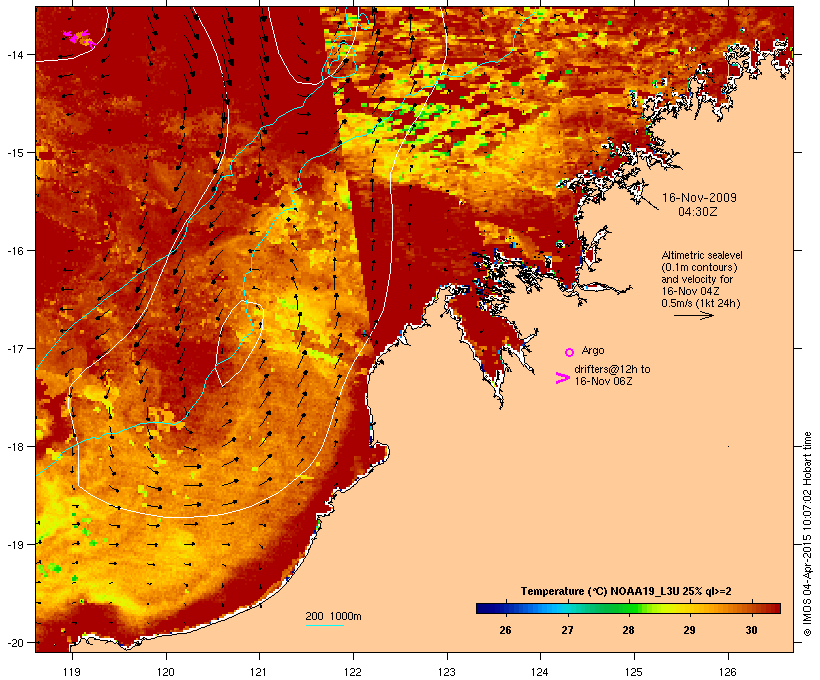This screenshot has height=680, width=820.
Task: Click the 27 value on color scale
Action: 567,630
